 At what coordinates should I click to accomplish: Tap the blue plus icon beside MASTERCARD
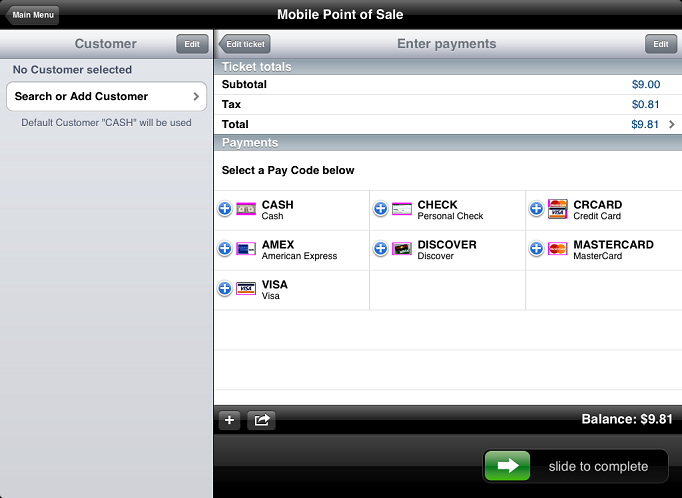(536, 249)
